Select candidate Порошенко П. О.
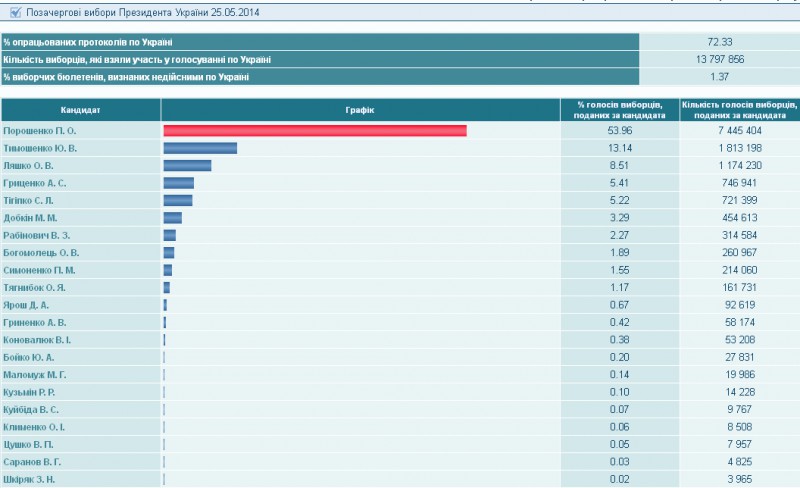800x488 pixels. [x=40, y=131]
